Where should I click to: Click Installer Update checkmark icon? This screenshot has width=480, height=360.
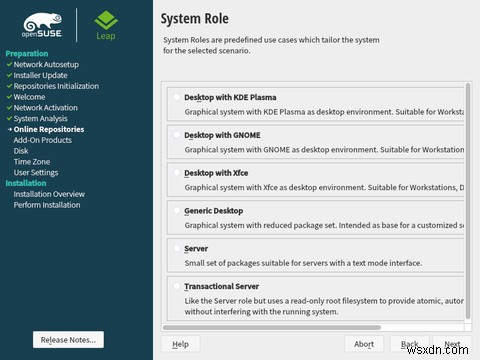point(9,75)
